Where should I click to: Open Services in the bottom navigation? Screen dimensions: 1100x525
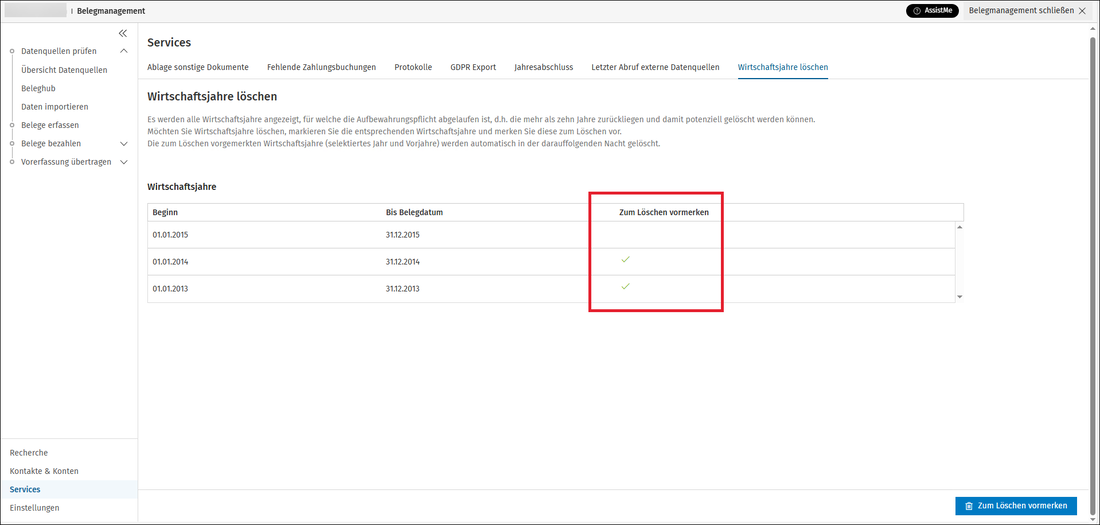[x=25, y=489]
